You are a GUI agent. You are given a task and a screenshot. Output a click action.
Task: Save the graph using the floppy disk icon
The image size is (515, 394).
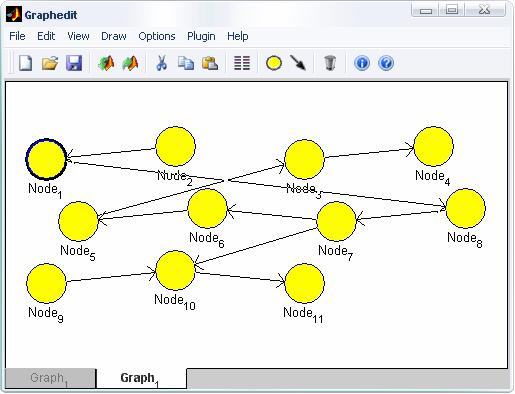coord(74,63)
